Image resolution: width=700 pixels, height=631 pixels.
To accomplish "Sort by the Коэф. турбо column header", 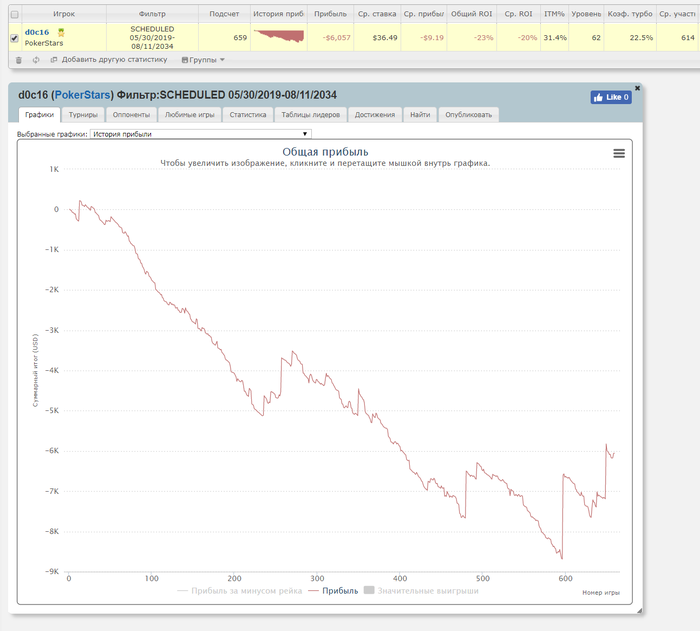I will (x=630, y=14).
